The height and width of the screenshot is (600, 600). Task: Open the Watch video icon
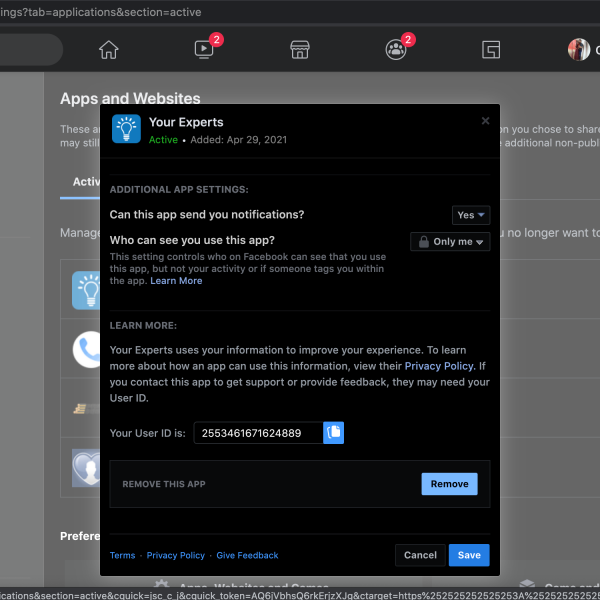(204, 50)
